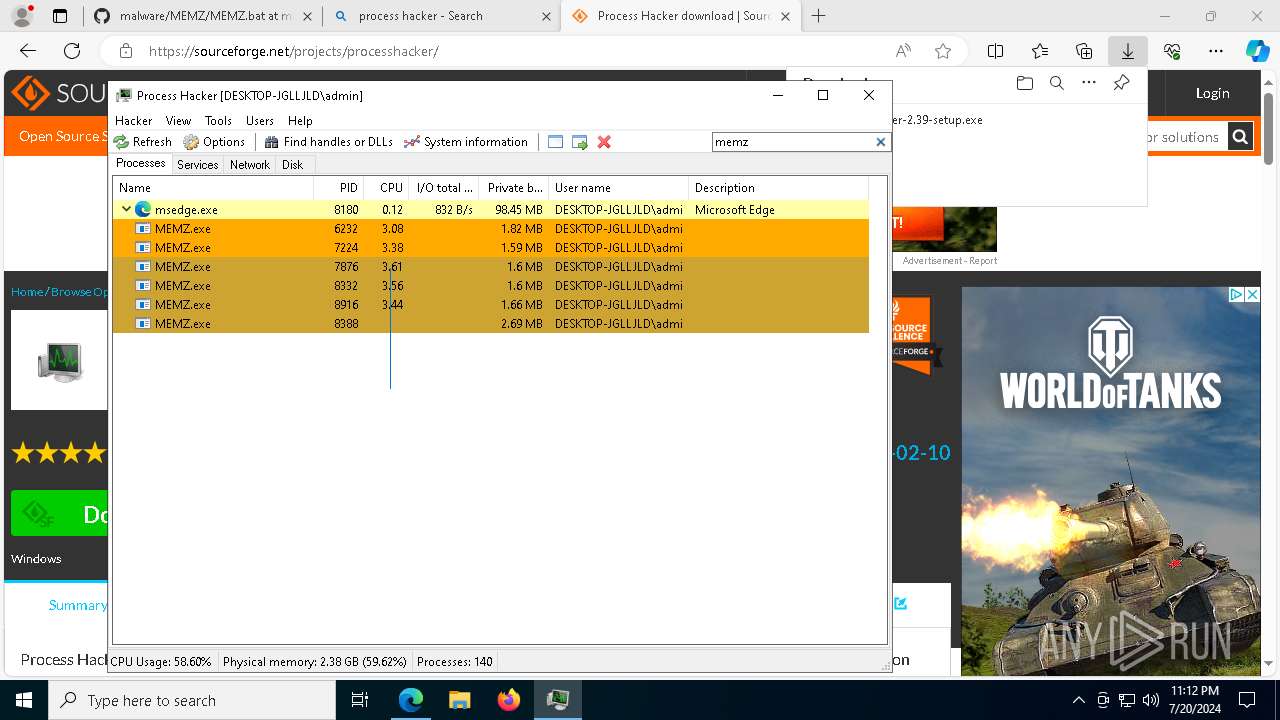Open File Explorer from the taskbar
Screen dimensions: 1280x720
click(x=460, y=700)
